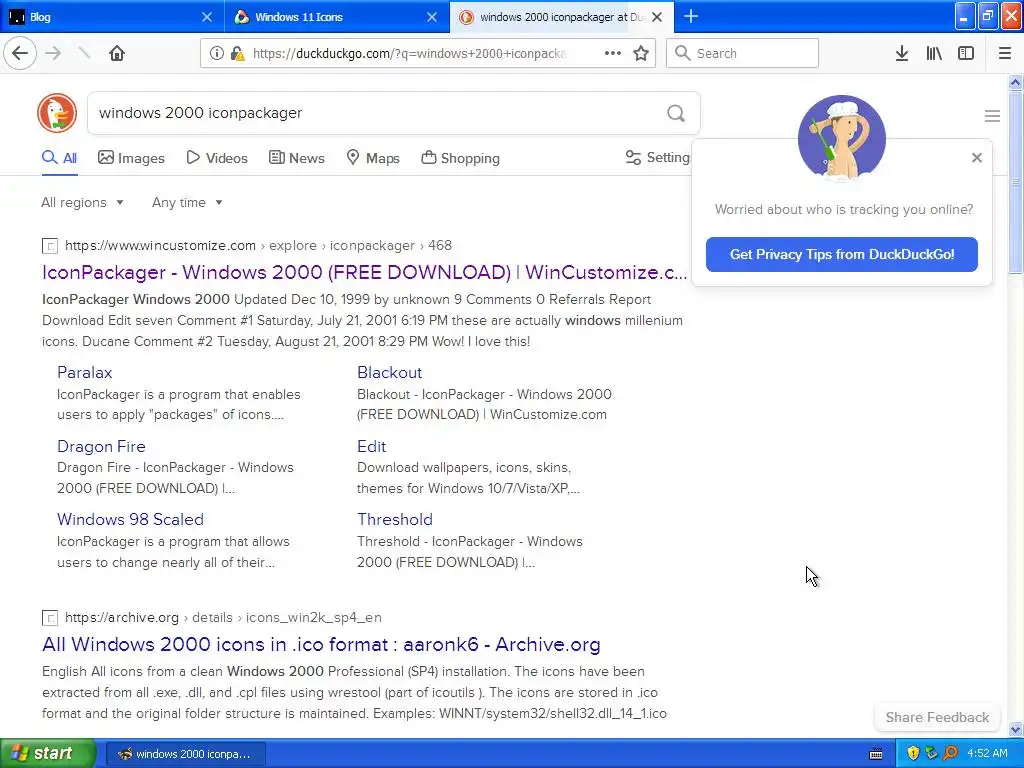Click the URL address bar text
This screenshot has width=1024, height=768.
(x=409, y=54)
